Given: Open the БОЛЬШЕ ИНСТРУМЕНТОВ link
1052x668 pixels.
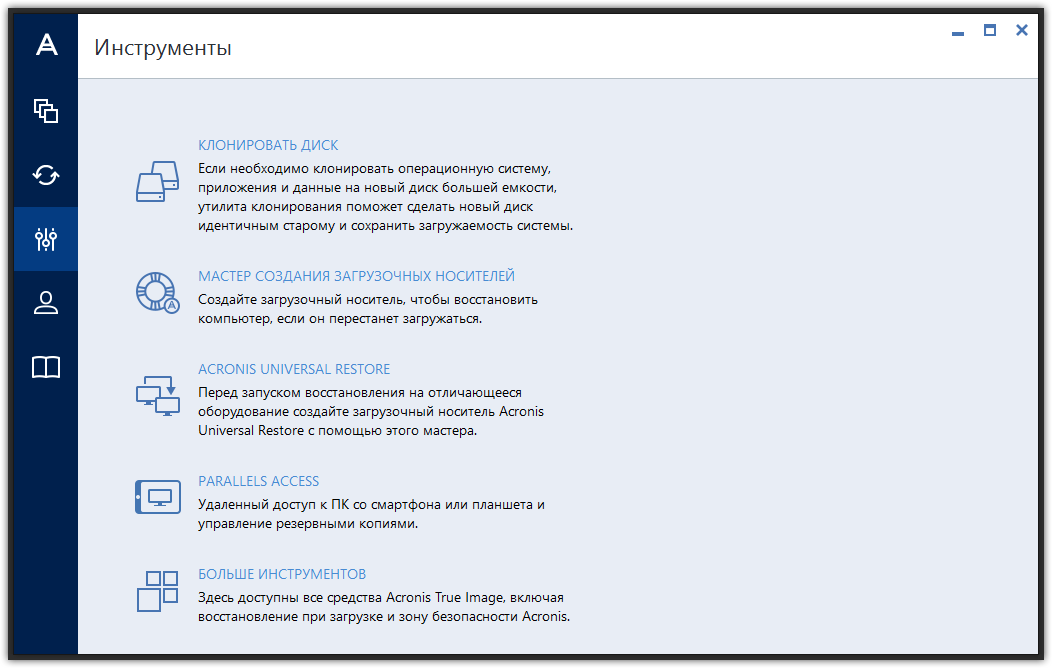Looking at the screenshot, I should (282, 574).
